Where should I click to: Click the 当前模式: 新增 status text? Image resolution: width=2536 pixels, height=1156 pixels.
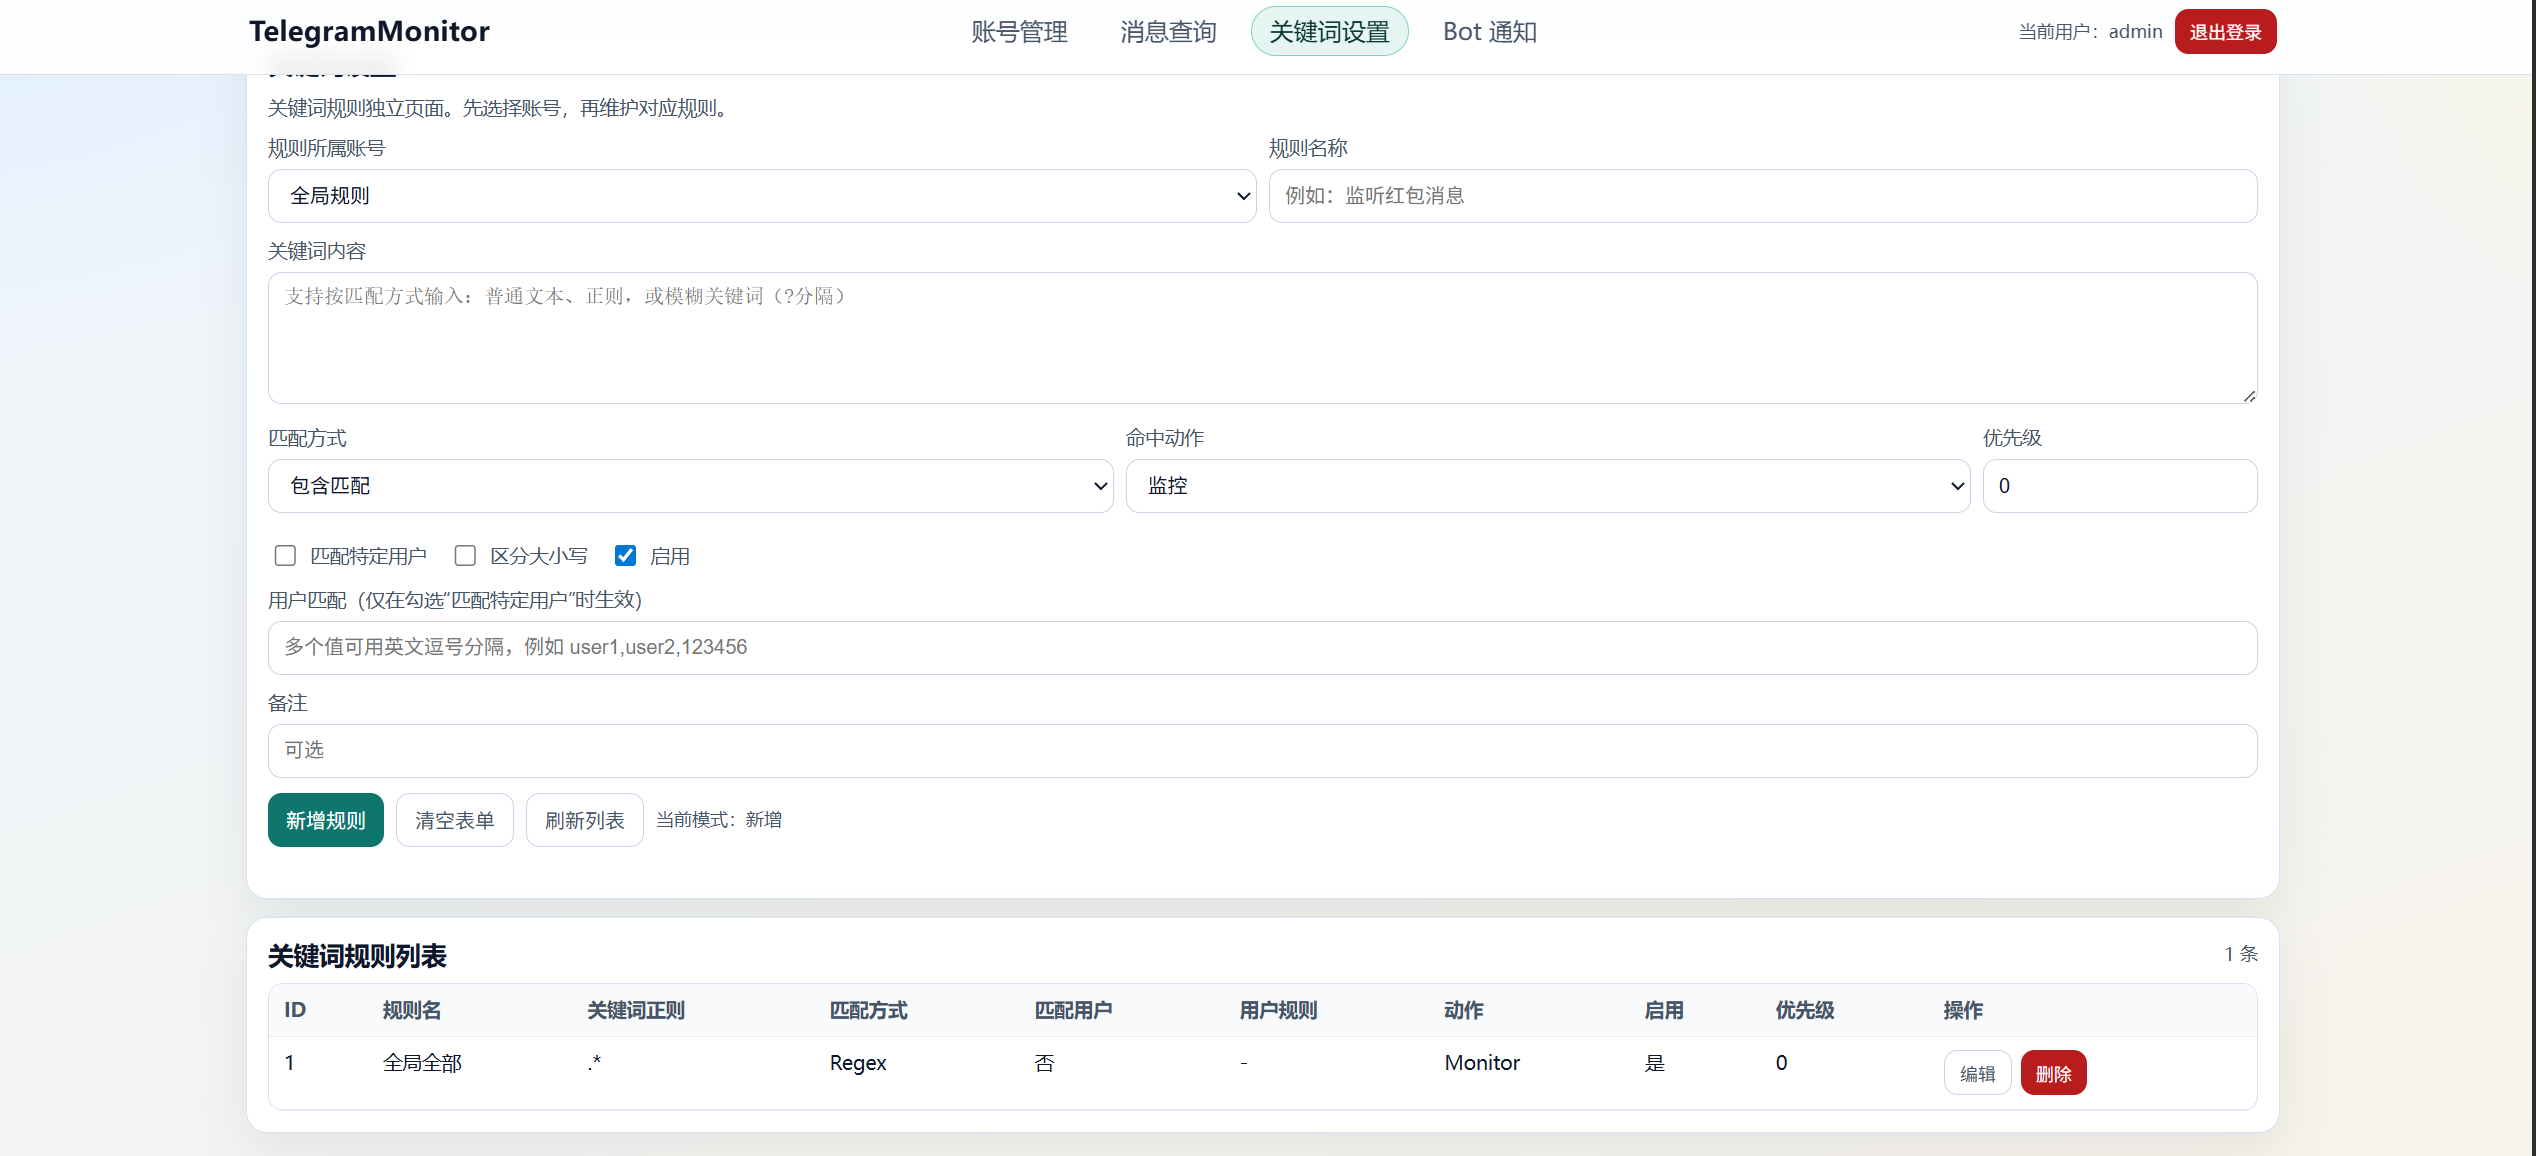coord(718,820)
